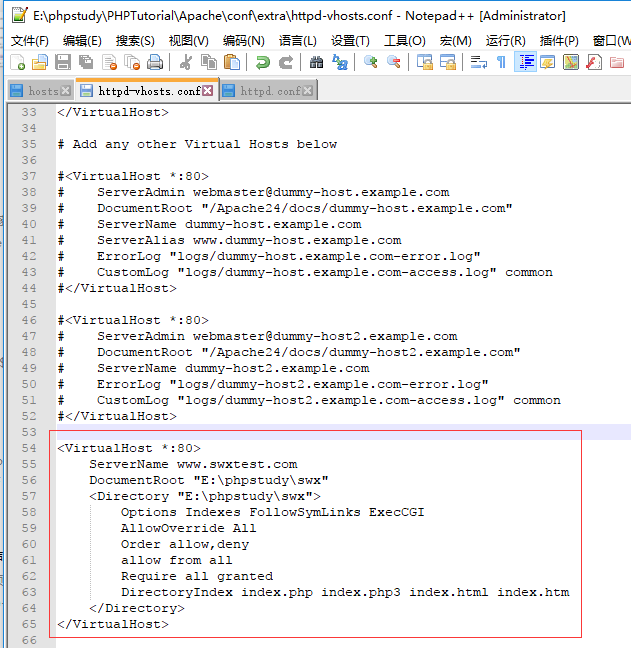
Task: Open the 视图(V) menu
Action: (x=189, y=41)
